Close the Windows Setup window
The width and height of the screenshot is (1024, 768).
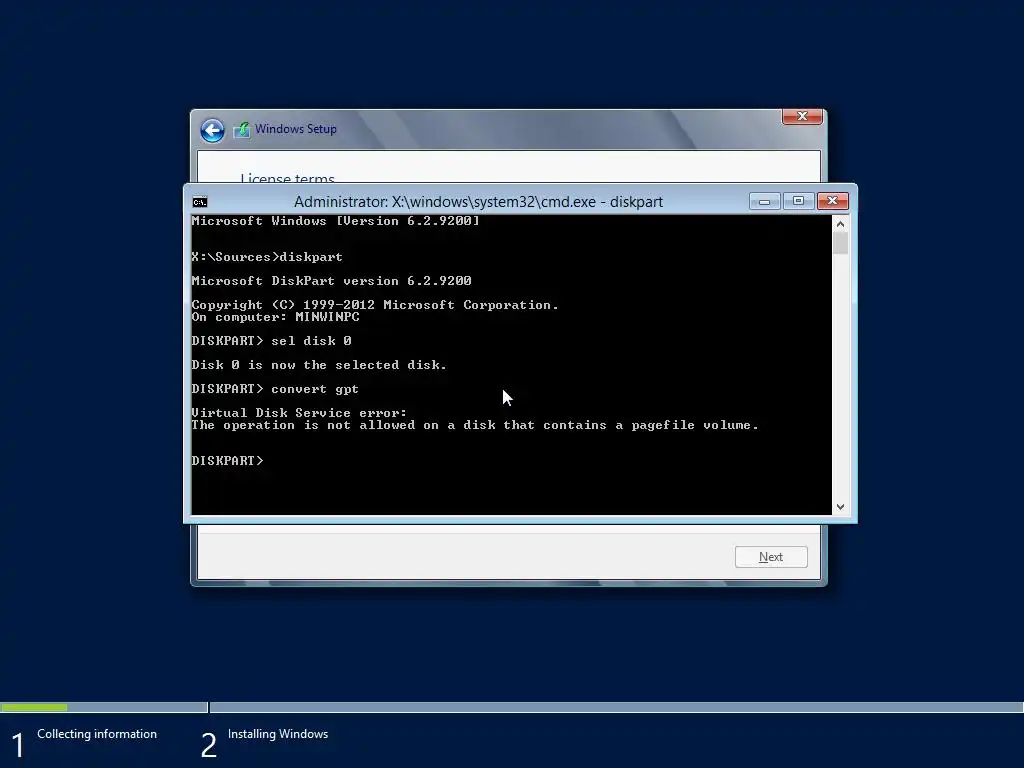click(802, 116)
